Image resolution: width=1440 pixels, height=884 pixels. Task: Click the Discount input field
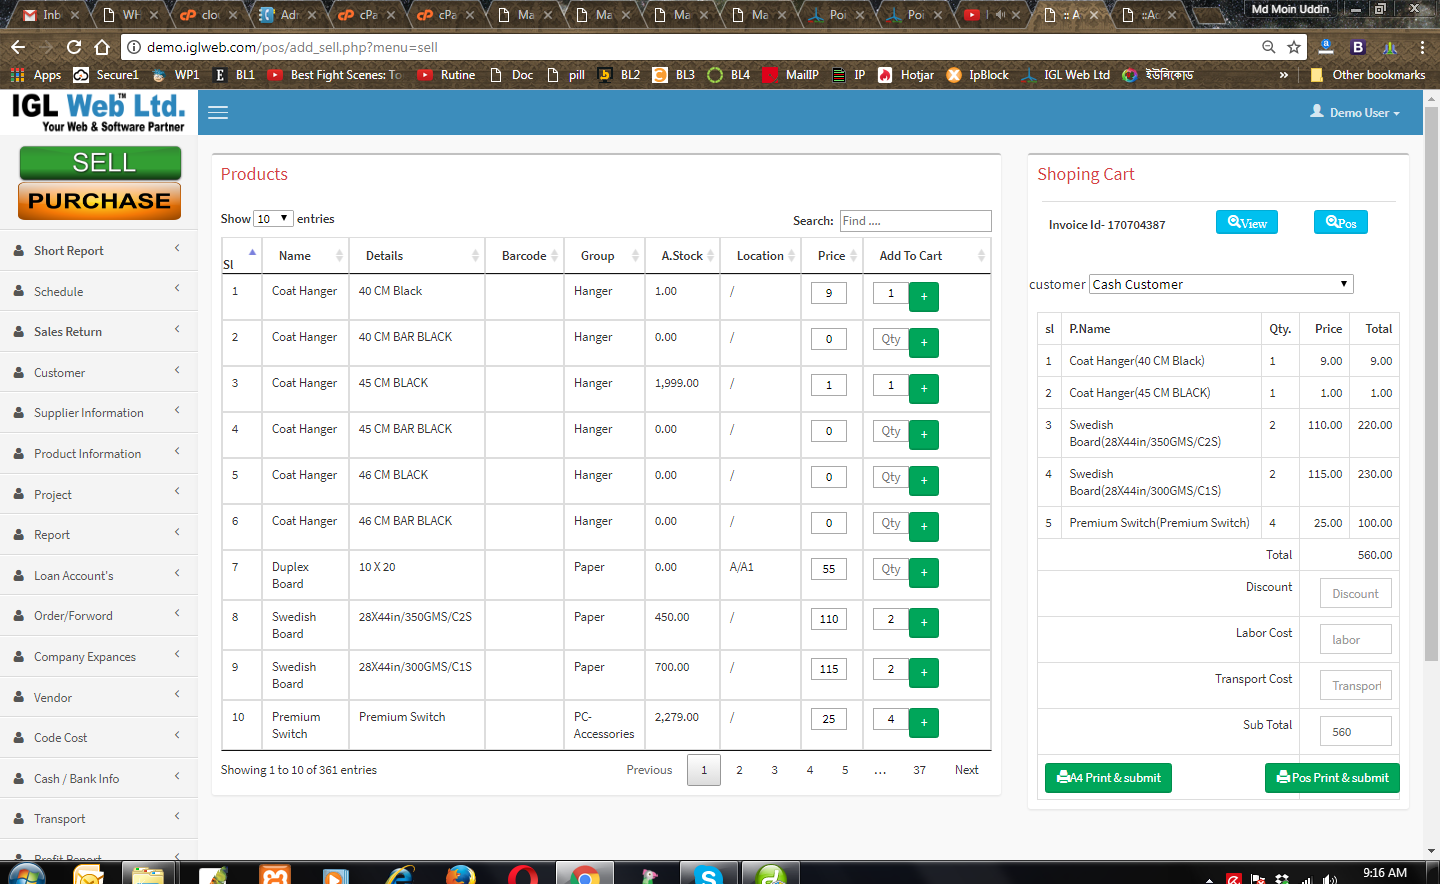click(x=1354, y=594)
